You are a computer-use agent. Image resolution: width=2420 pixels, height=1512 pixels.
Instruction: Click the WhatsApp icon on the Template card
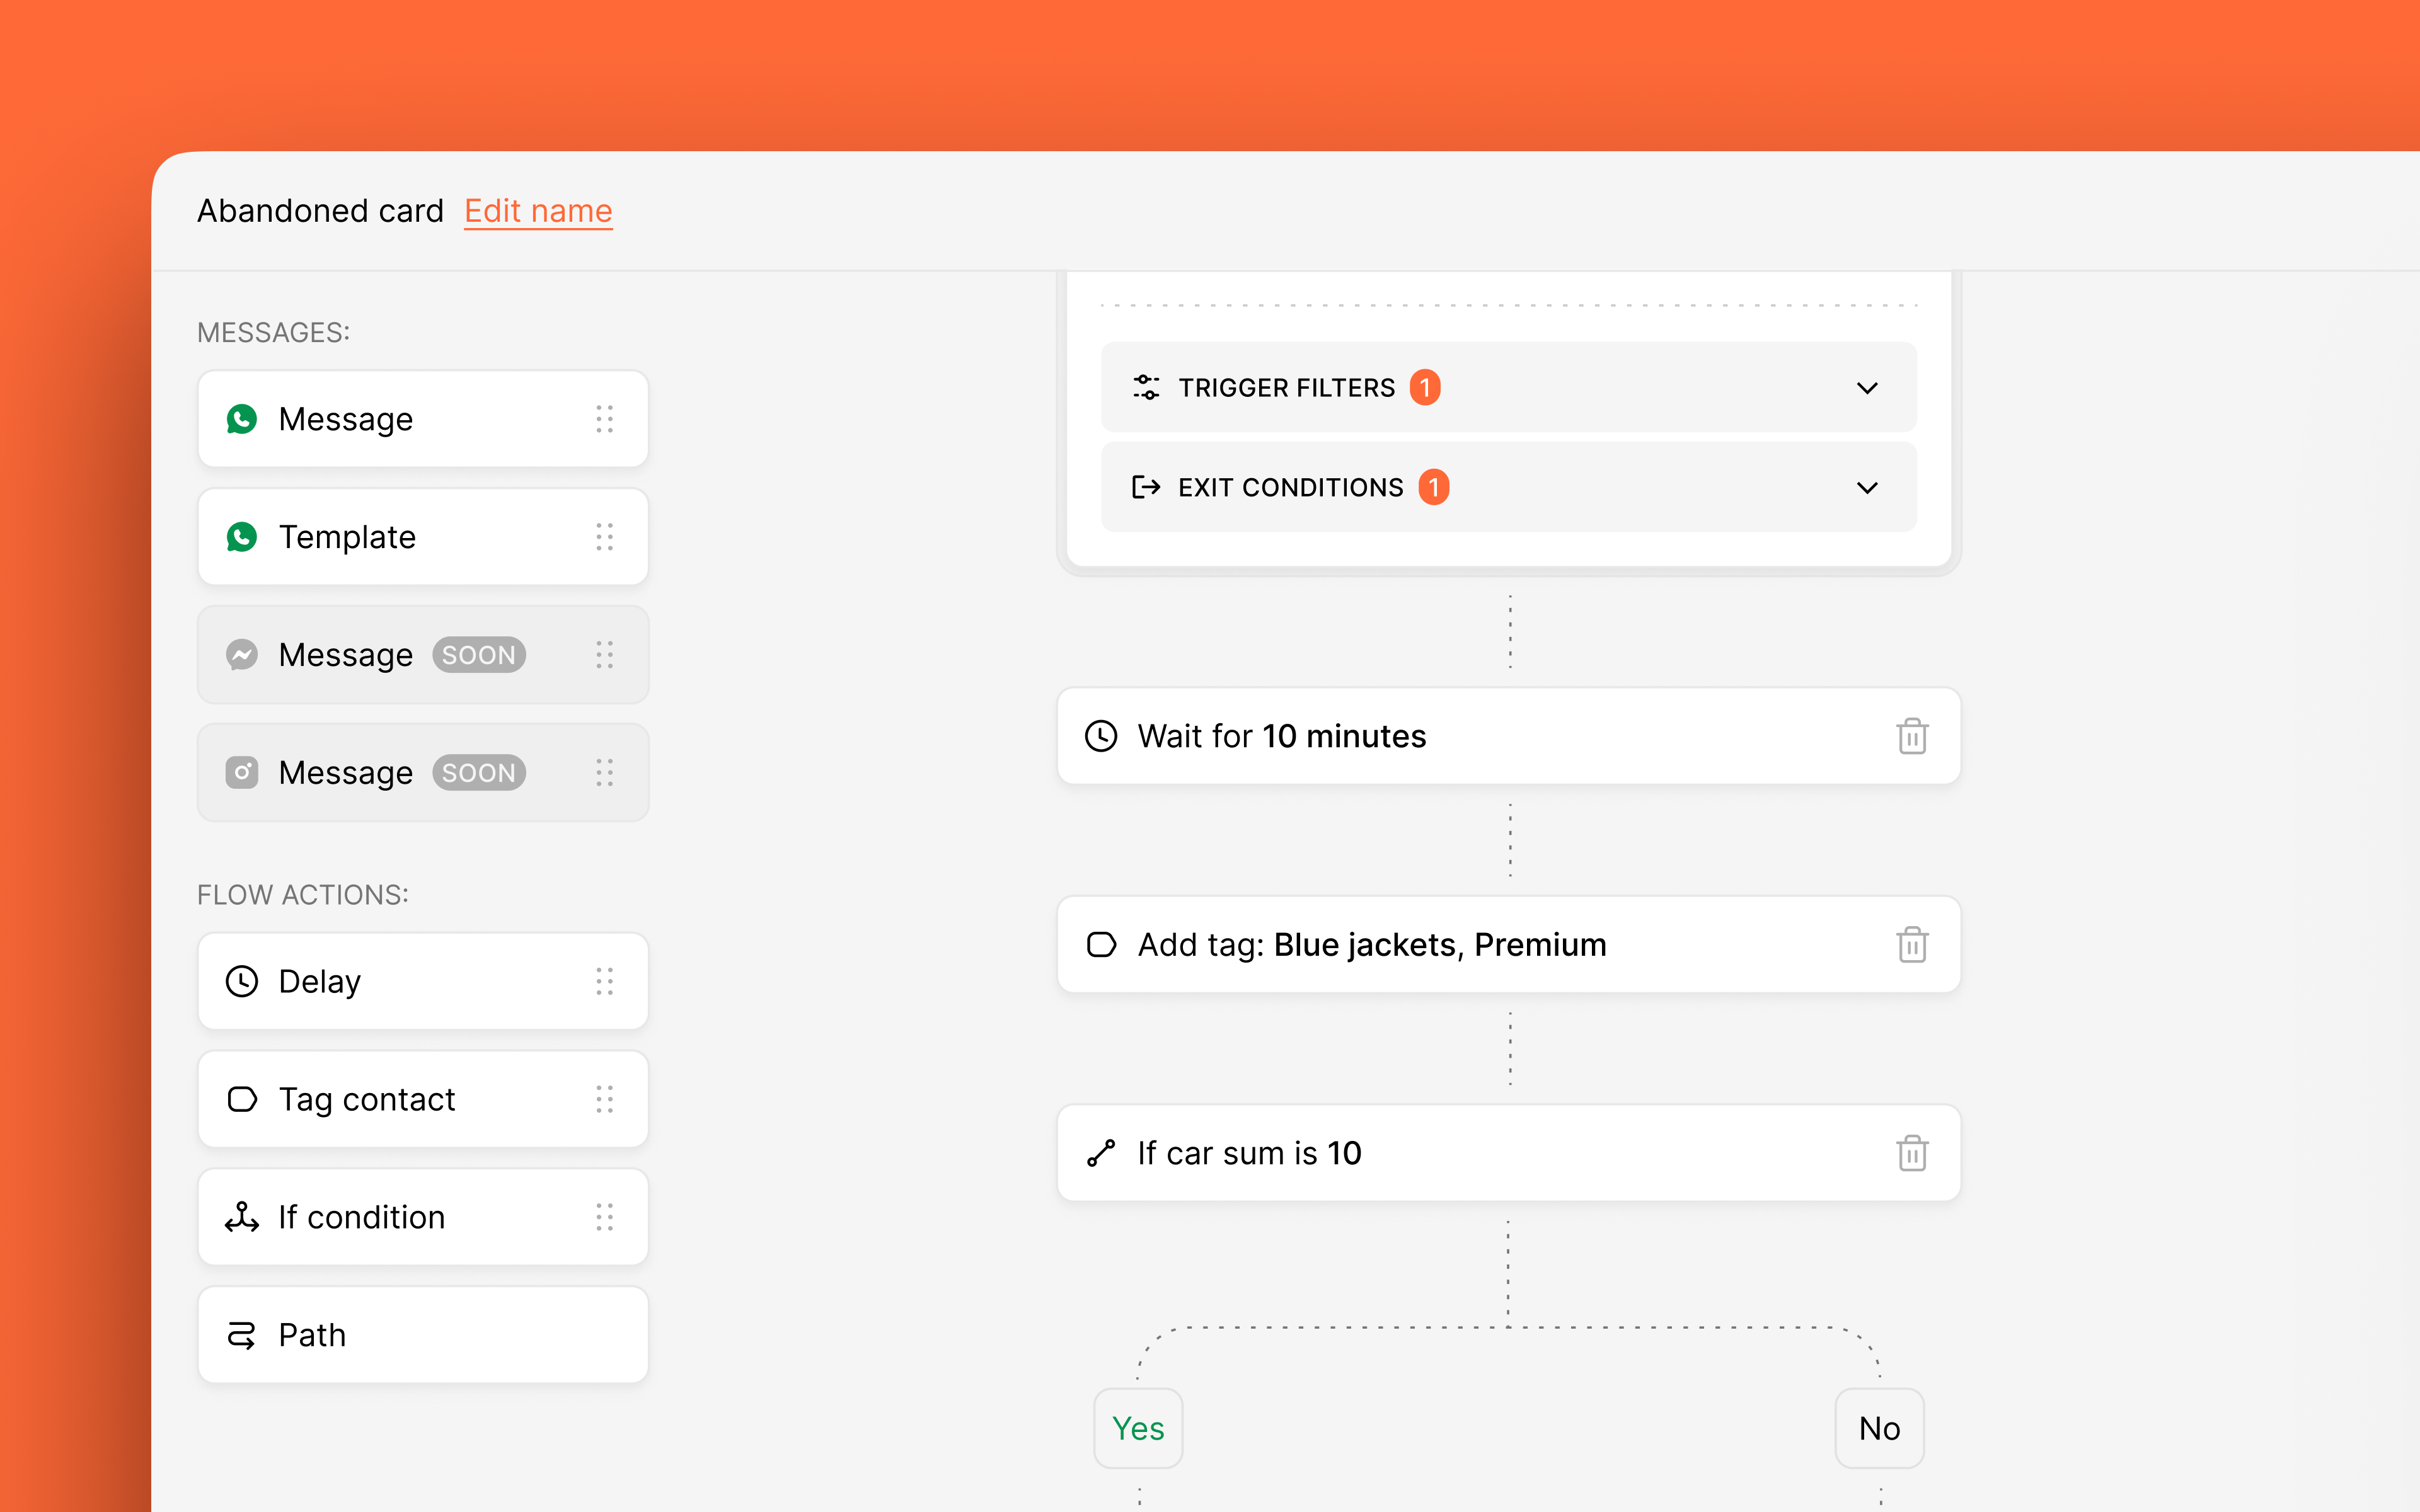(242, 537)
